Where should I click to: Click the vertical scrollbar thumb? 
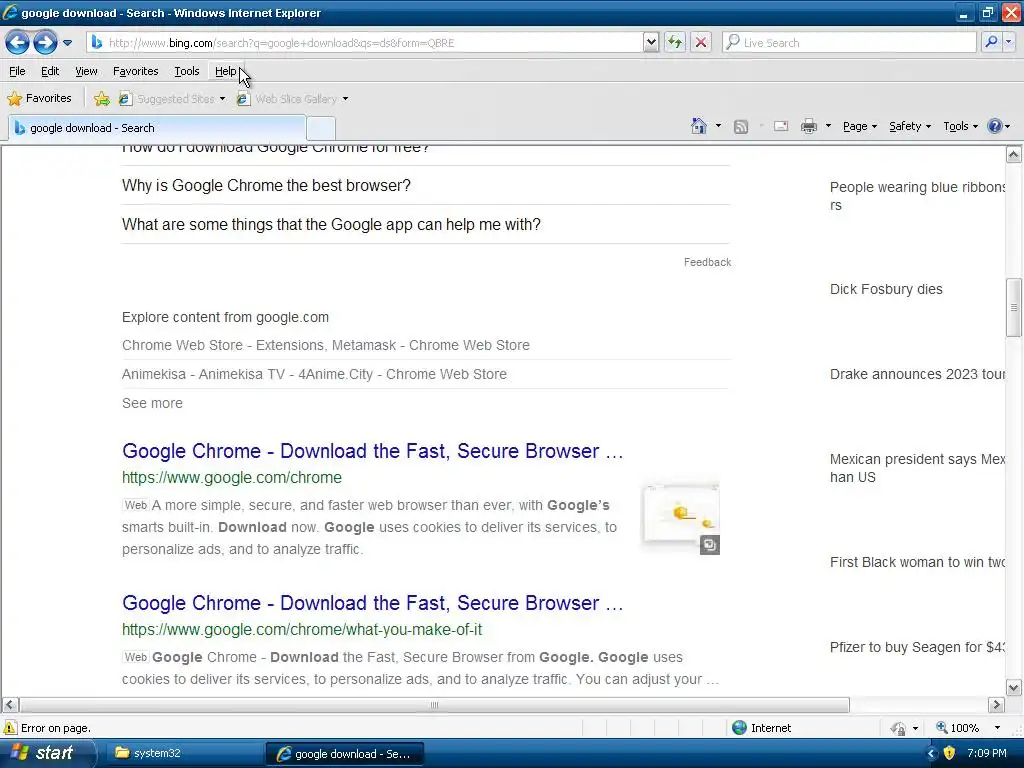[1014, 307]
